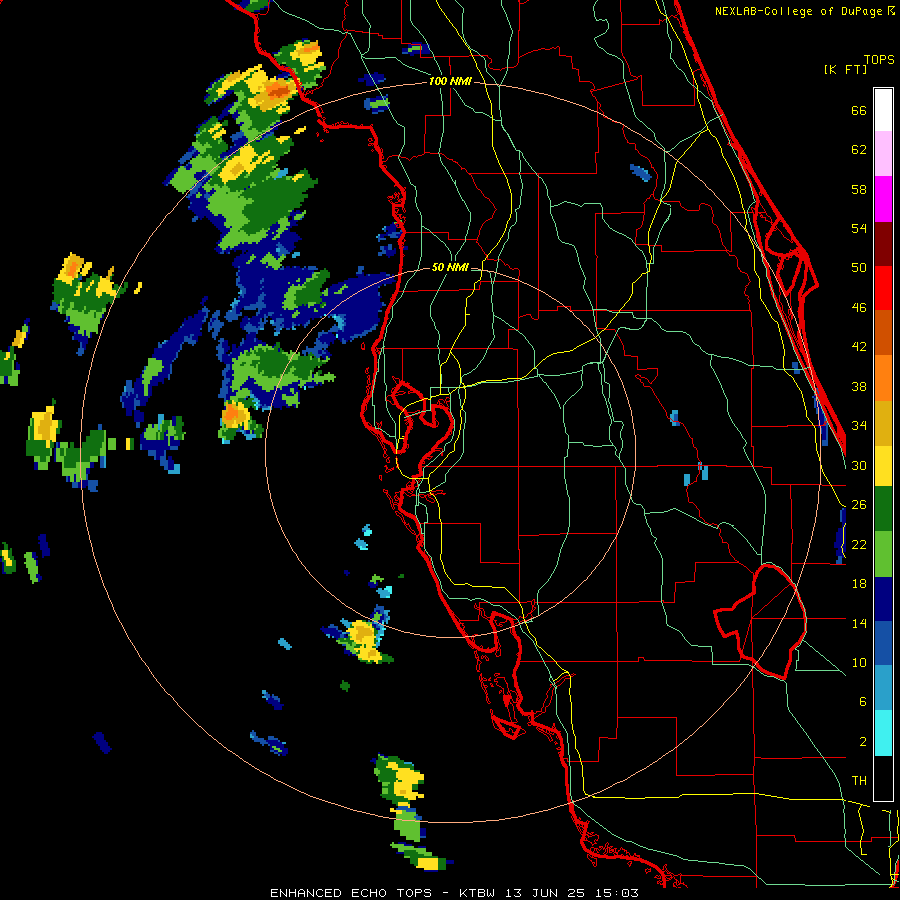The width and height of the screenshot is (900, 900).
Task: Click the white swatch at top of legend
Action: (x=883, y=110)
